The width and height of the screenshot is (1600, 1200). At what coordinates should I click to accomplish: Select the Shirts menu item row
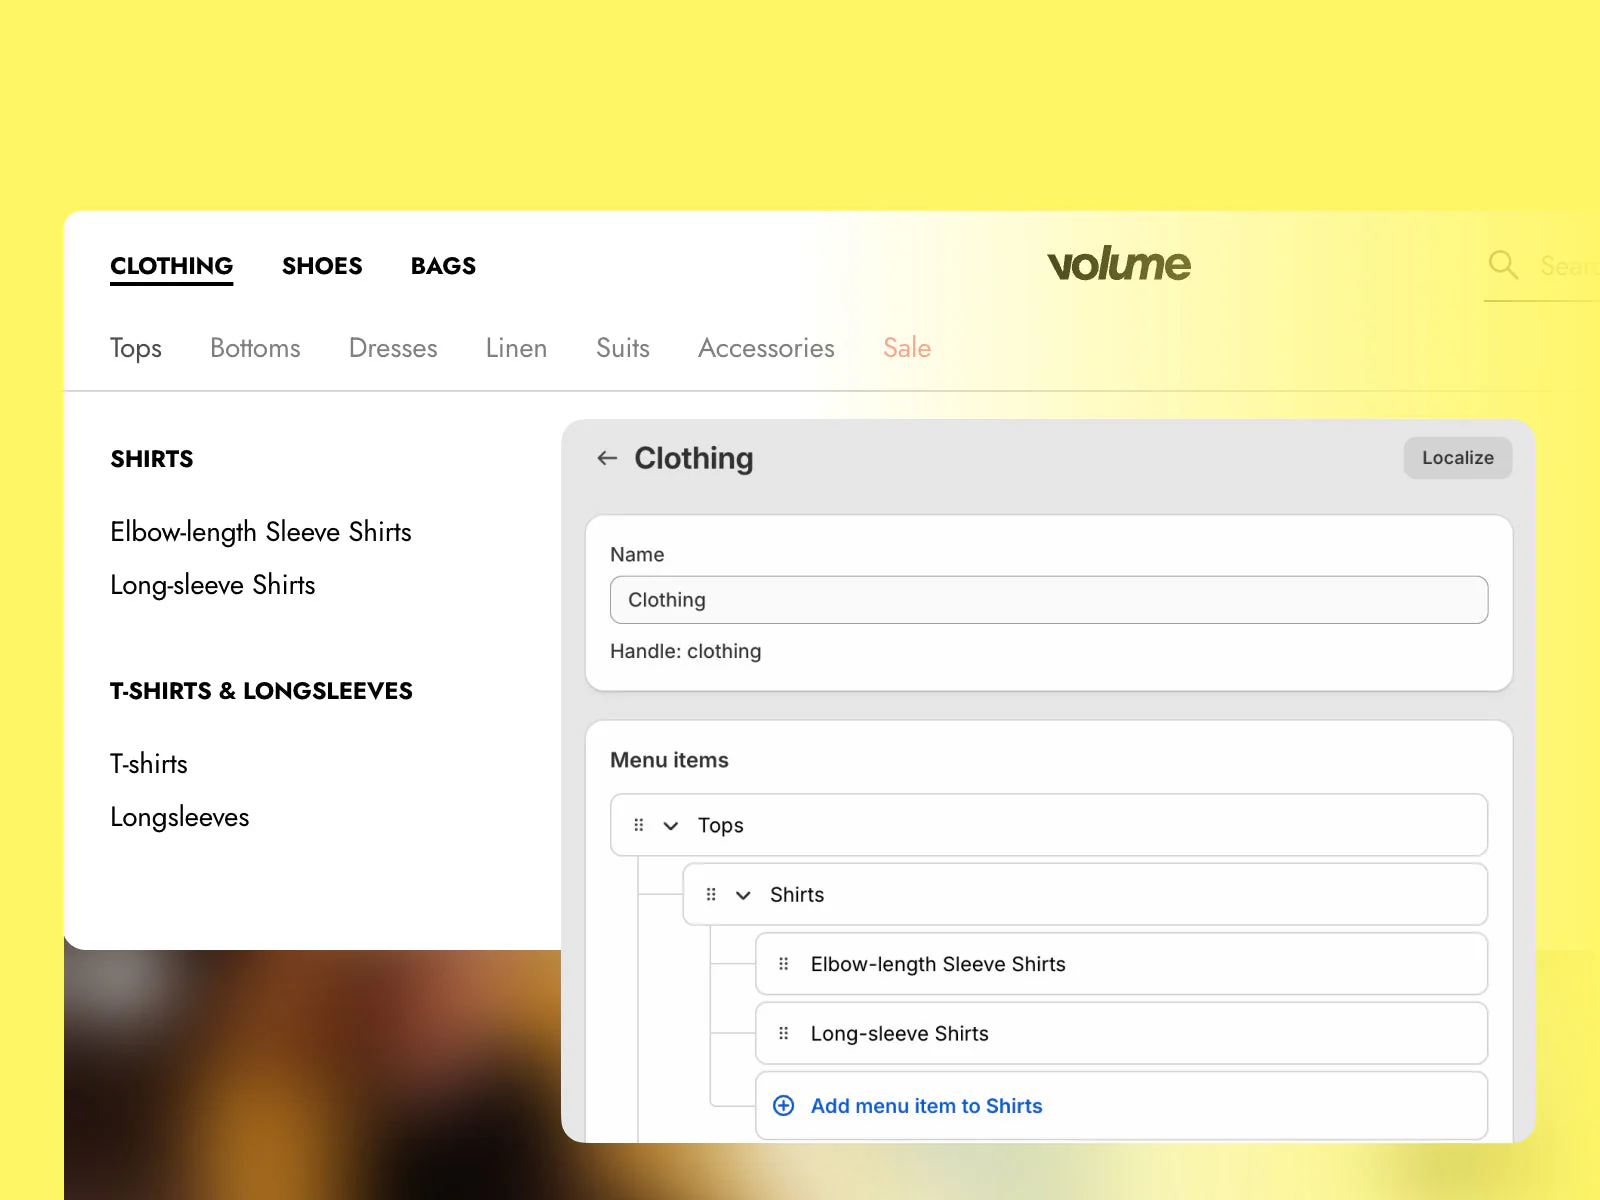coord(1085,894)
